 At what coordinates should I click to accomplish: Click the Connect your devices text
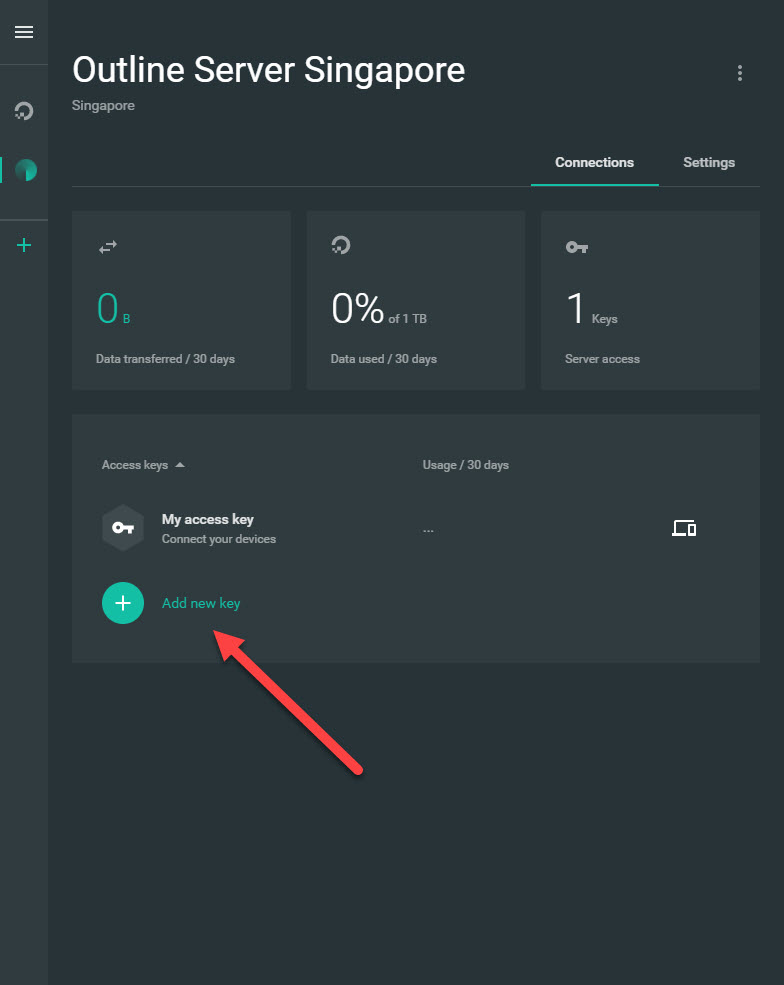(x=219, y=539)
